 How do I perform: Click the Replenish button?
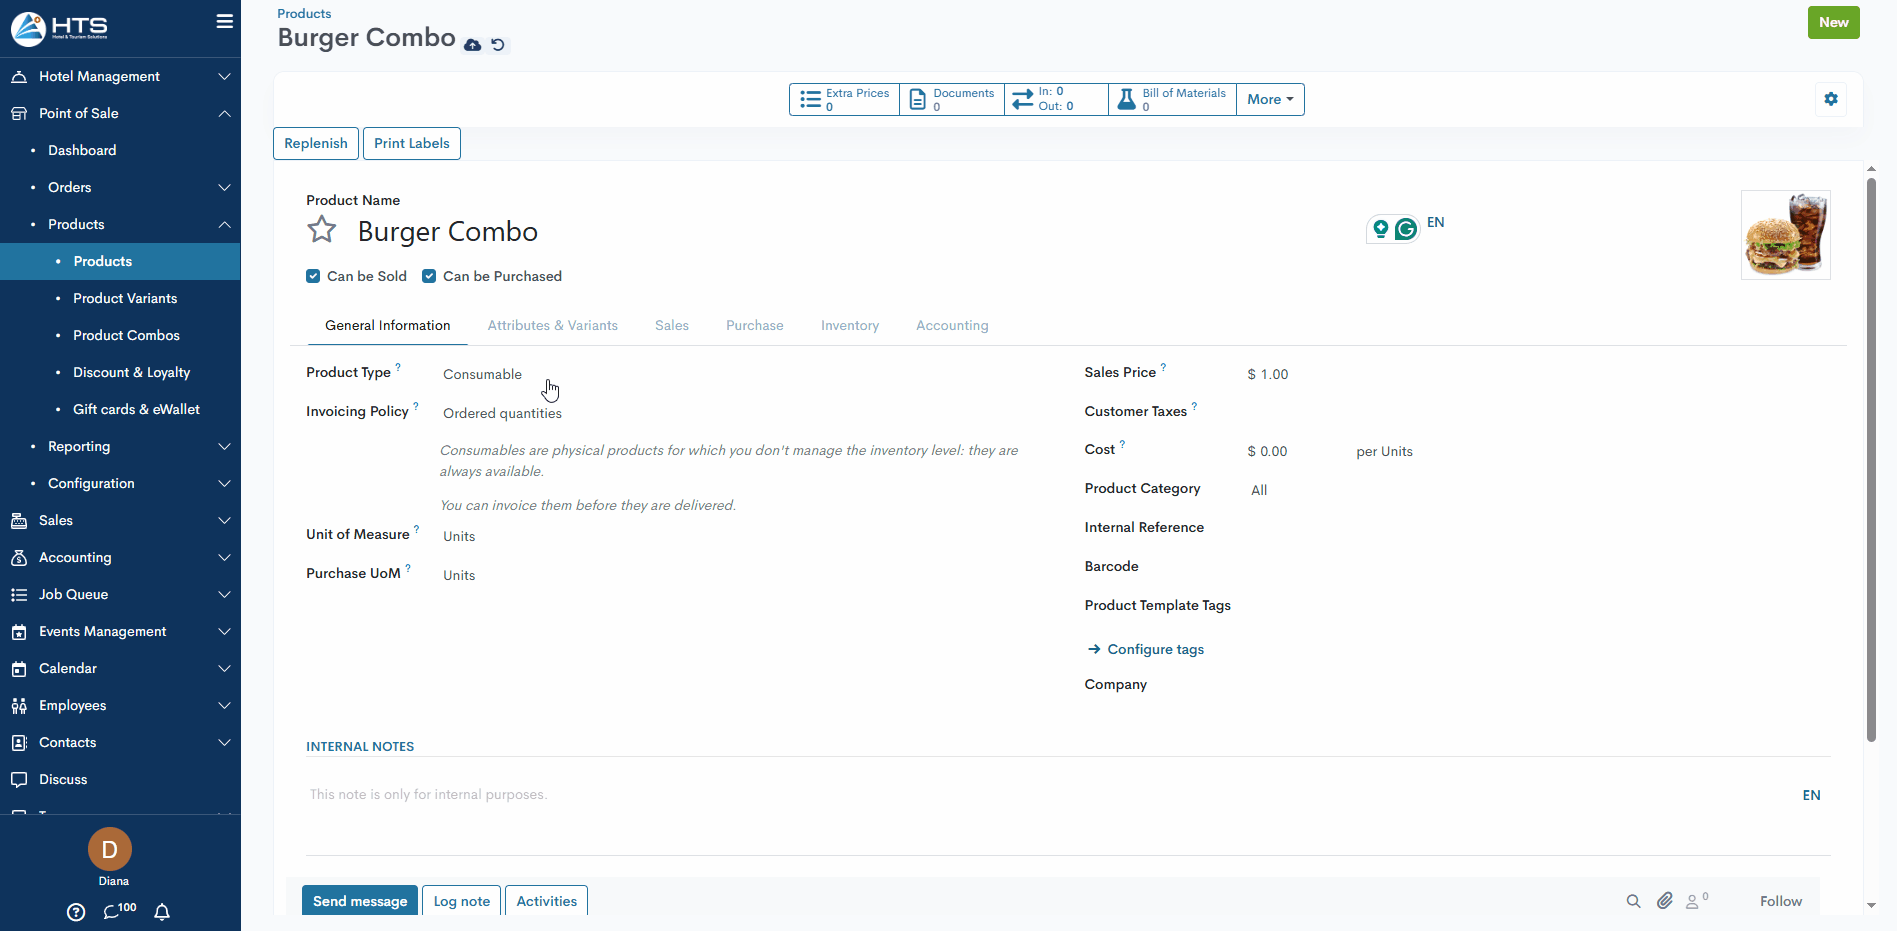(315, 143)
